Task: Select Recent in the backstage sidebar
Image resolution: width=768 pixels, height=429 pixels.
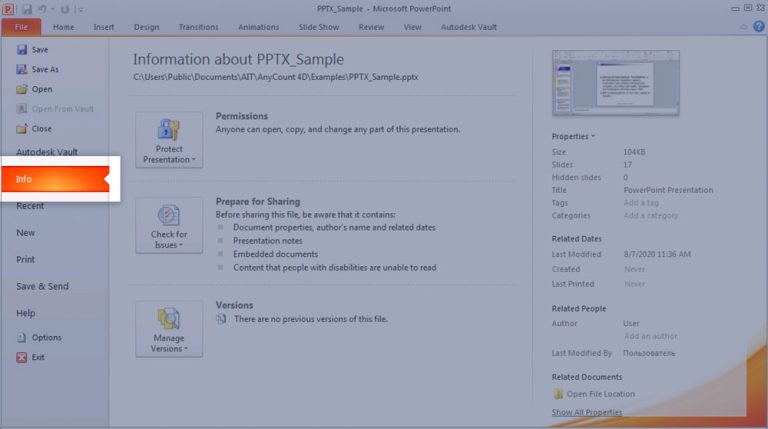Action: (30, 206)
